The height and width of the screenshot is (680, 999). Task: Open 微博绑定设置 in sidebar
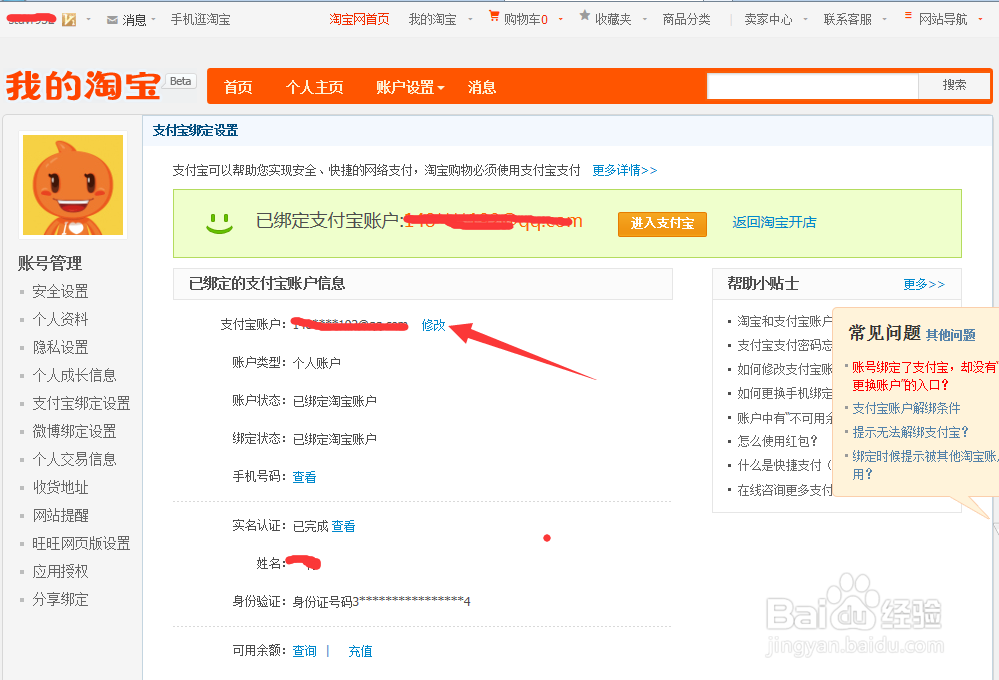pos(75,431)
